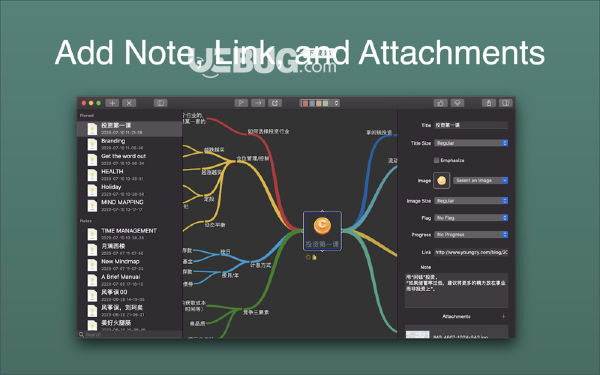
Task: Click the right arrow toolbar icon
Action: [x=258, y=103]
